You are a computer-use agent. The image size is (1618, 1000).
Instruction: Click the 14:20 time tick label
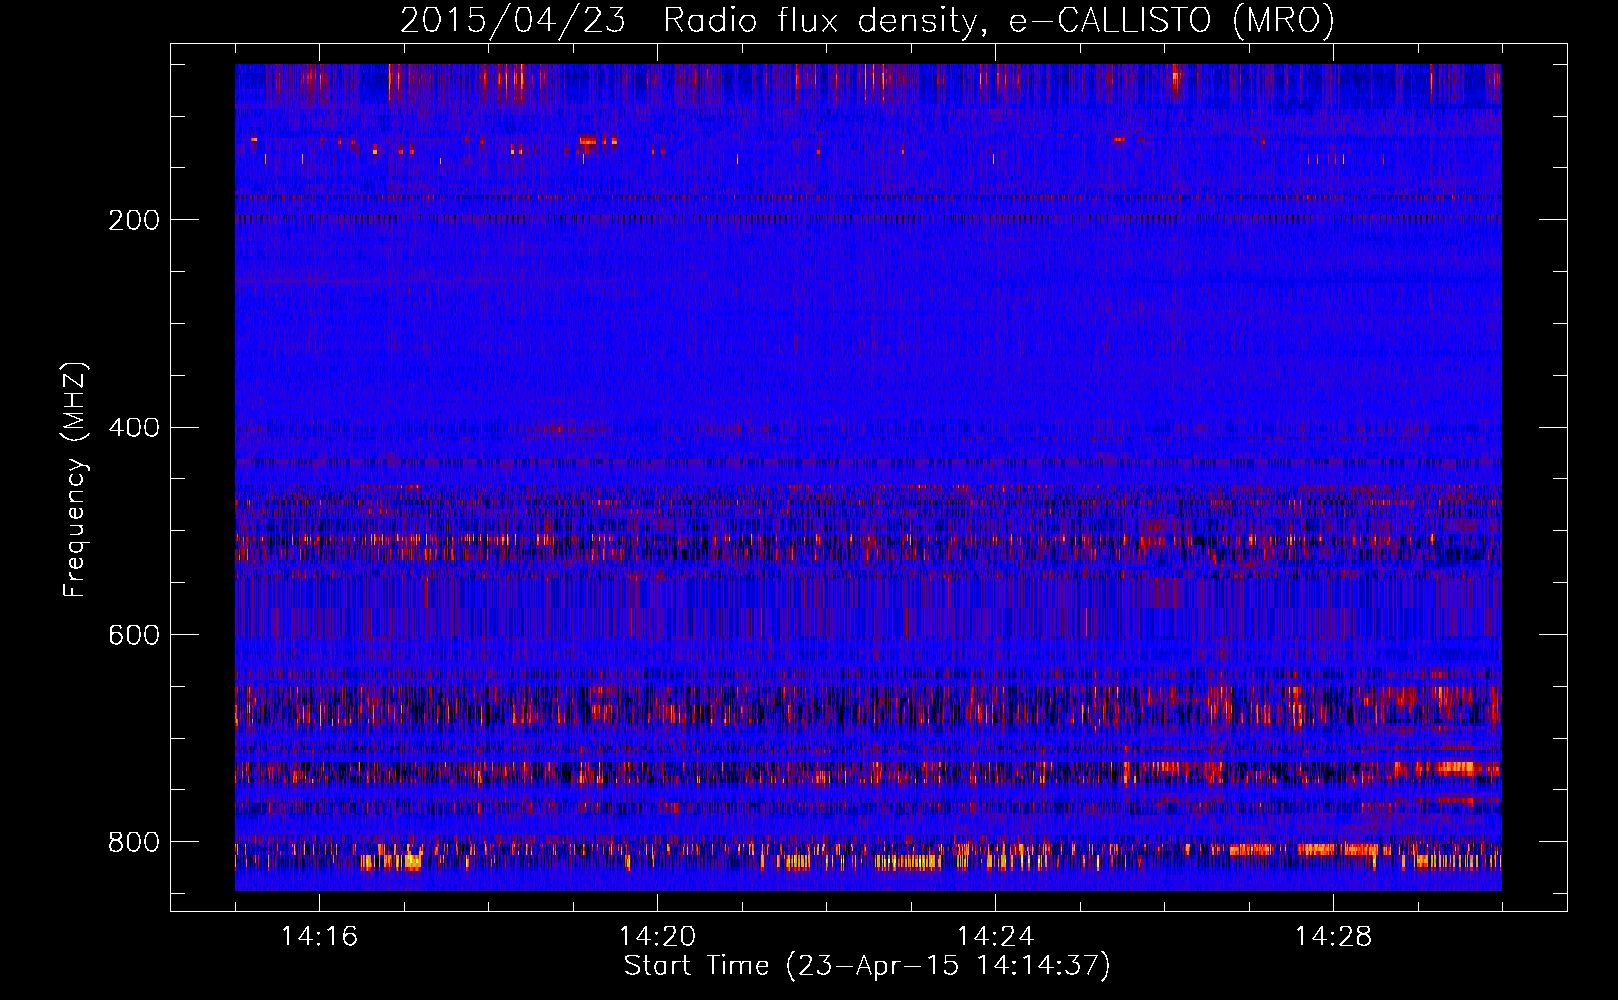point(657,936)
